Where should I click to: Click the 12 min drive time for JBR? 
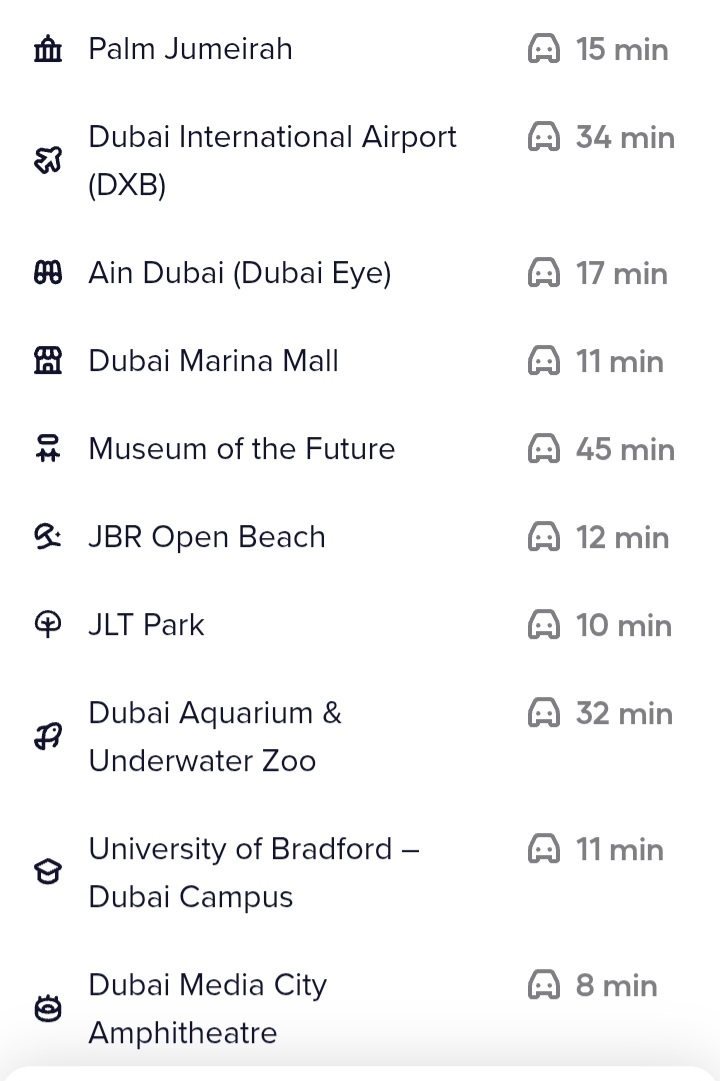(622, 538)
